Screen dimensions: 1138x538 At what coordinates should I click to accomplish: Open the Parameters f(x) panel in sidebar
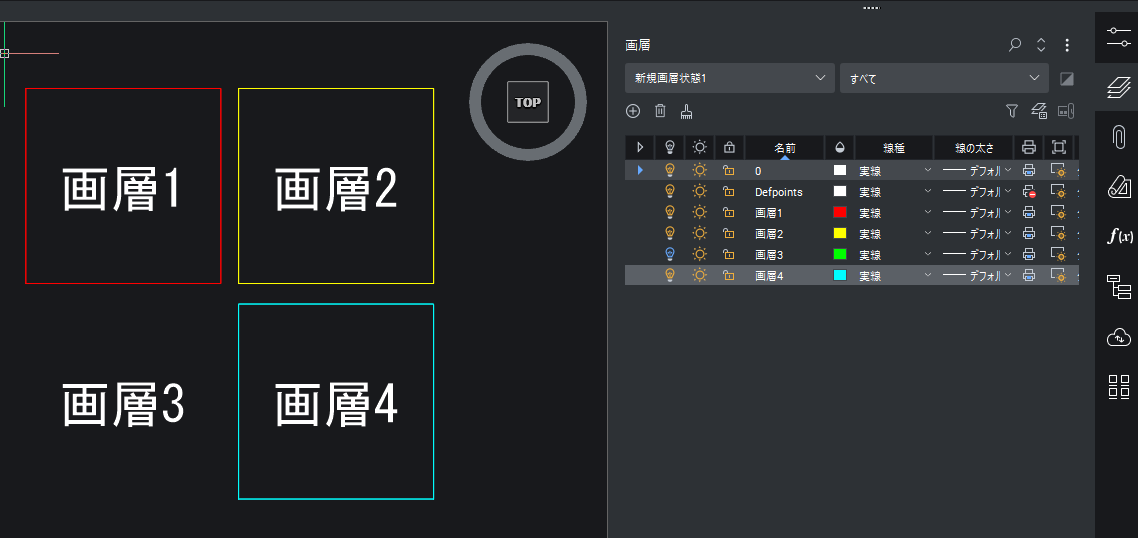(x=1119, y=236)
